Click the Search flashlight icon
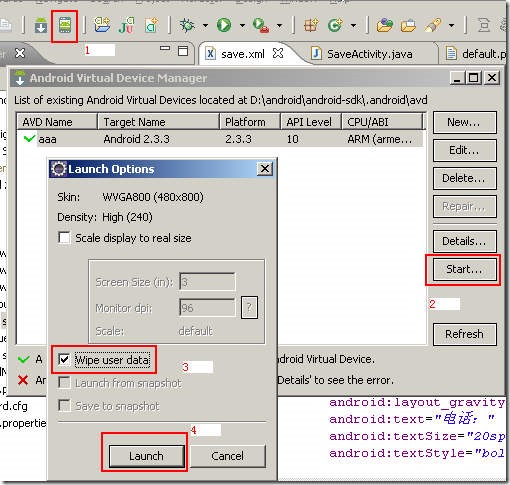This screenshot has width=510, height=485. click(433, 25)
